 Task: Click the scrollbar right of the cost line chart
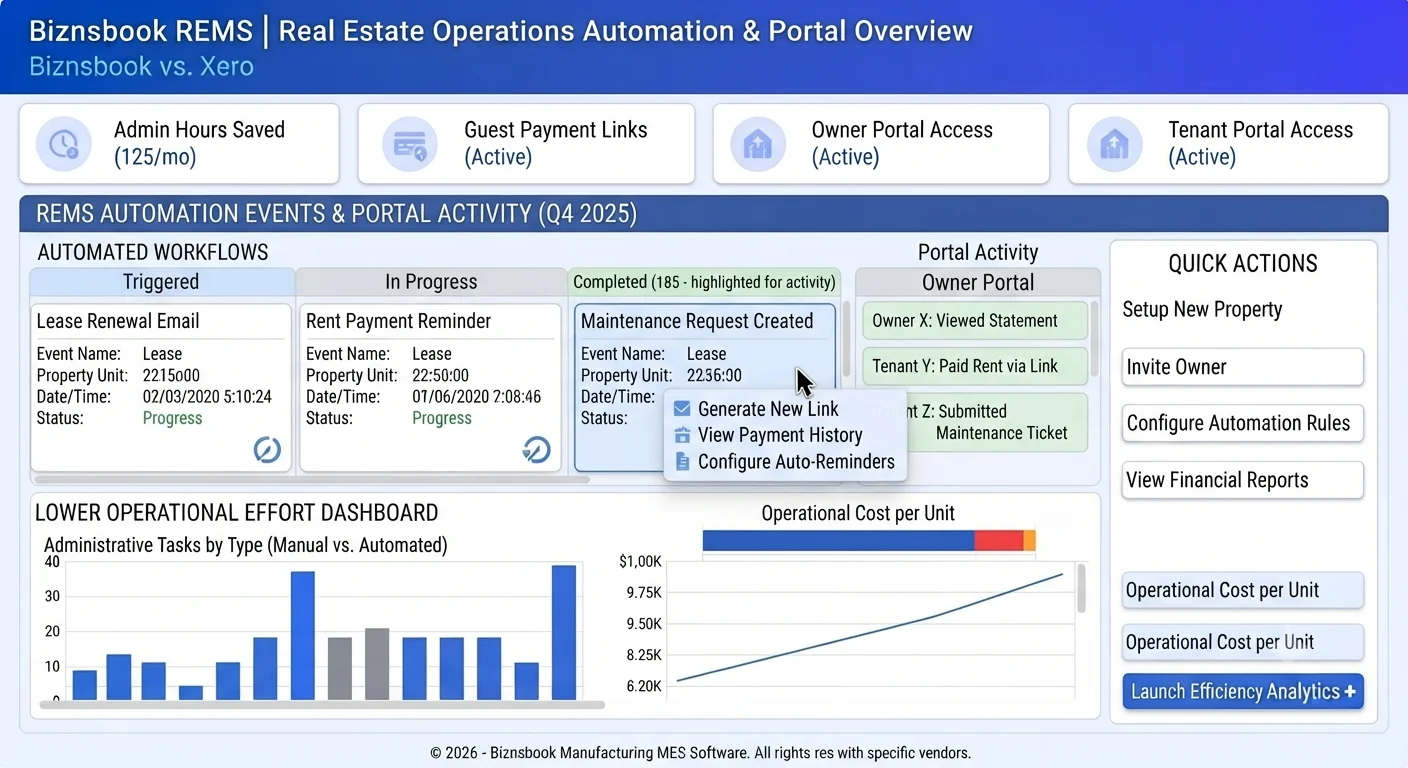point(1081,589)
